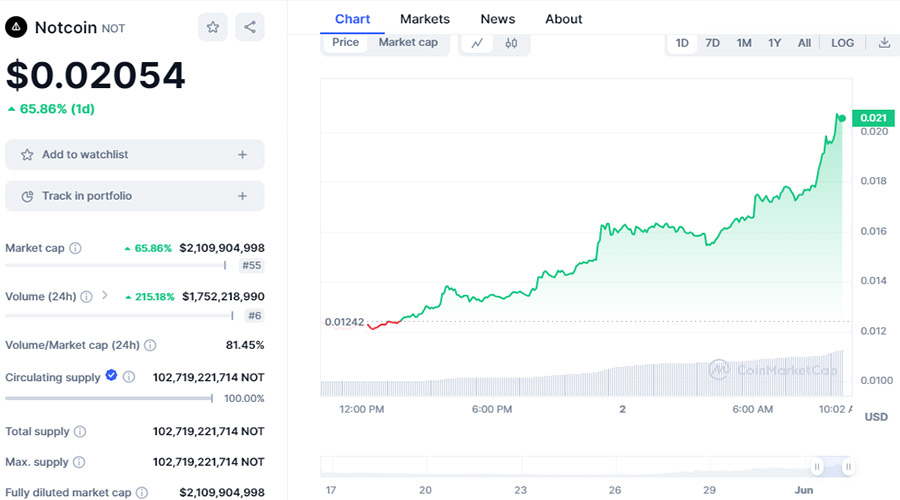The width and height of the screenshot is (900, 500).
Task: Click the Circulating supply verified badge
Action: click(112, 377)
